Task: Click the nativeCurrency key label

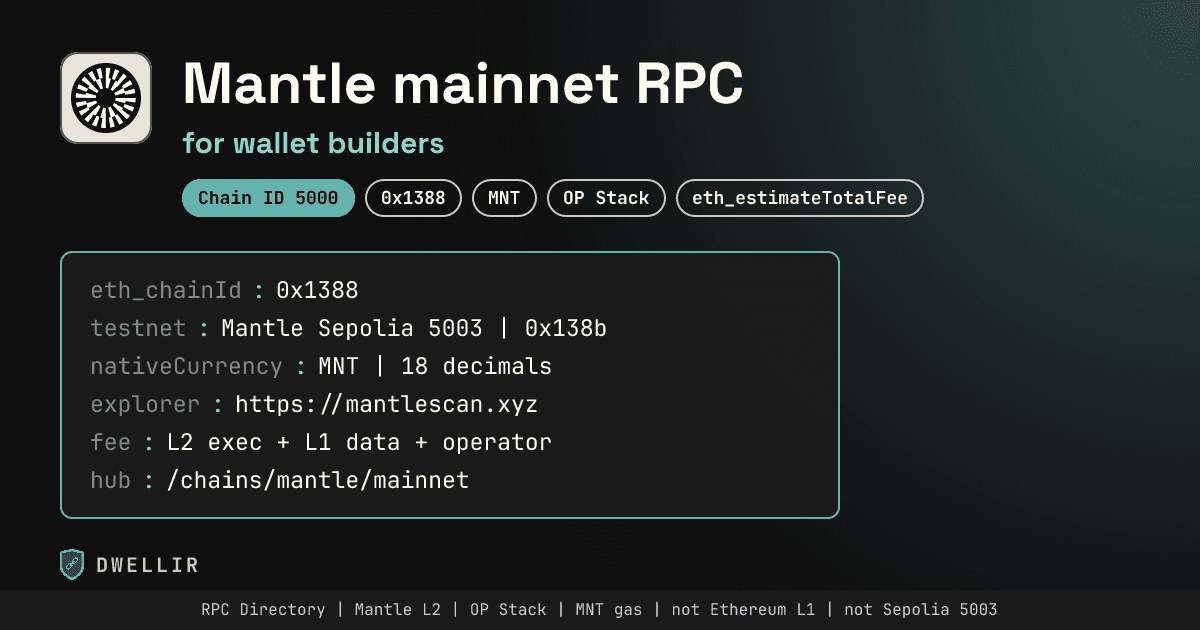Action: pos(186,367)
